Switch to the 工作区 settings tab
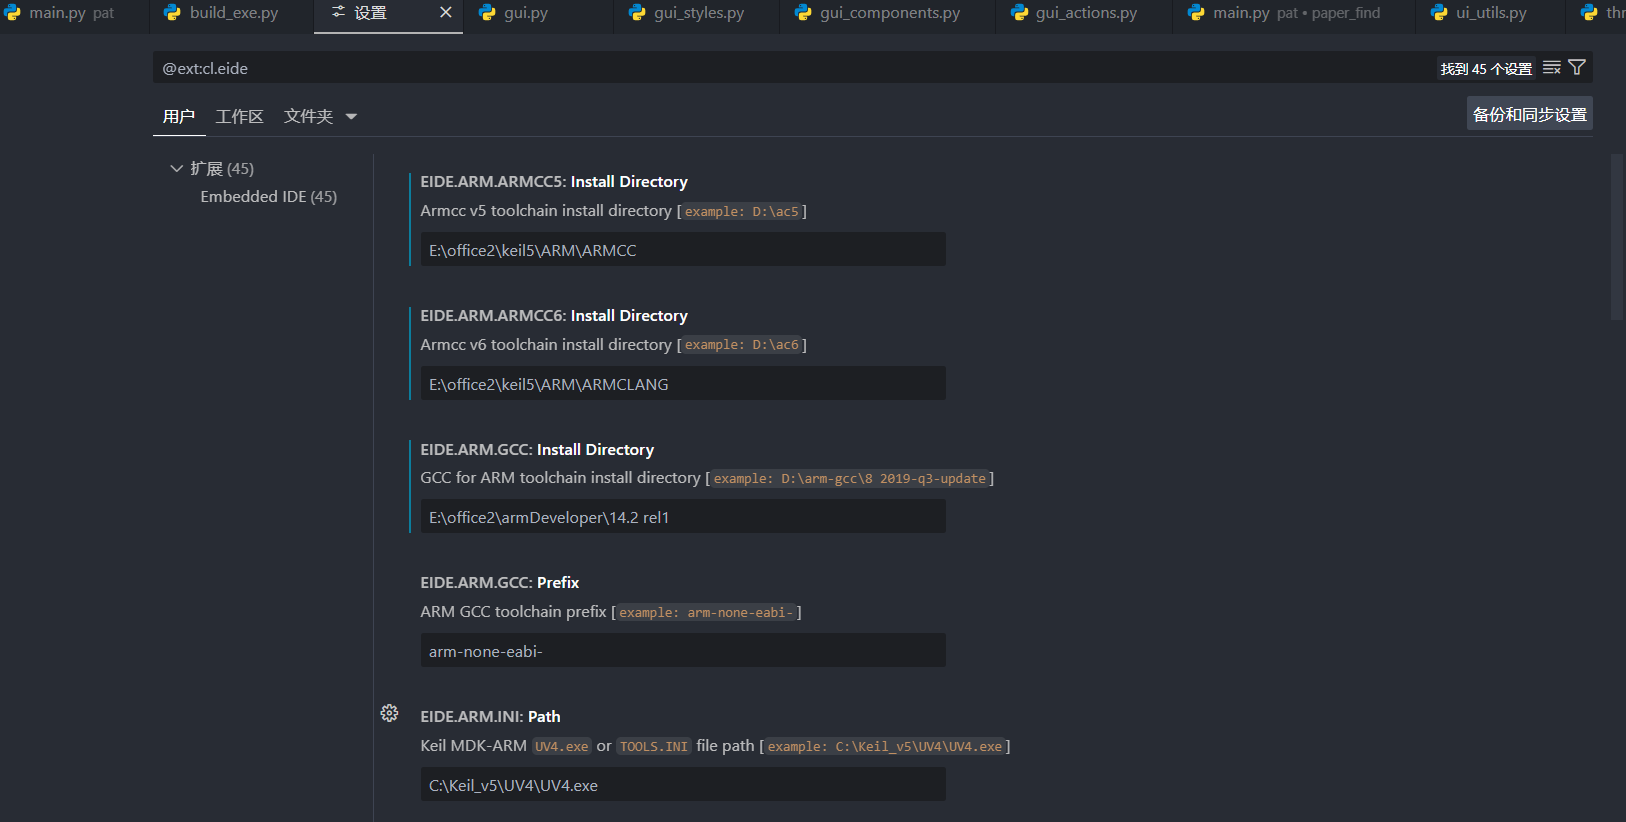This screenshot has width=1626, height=822. click(240, 117)
